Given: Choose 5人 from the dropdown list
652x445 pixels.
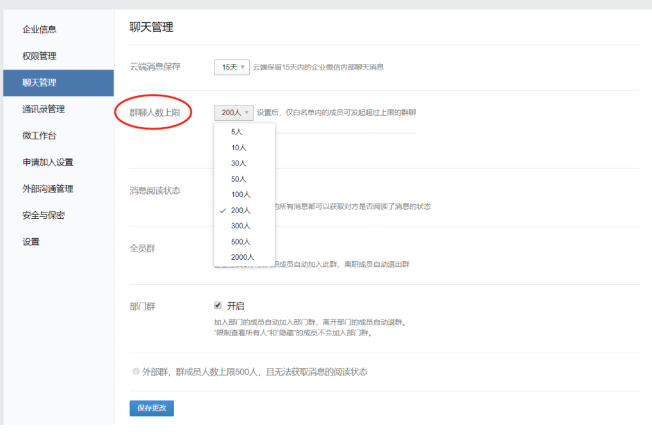Looking at the screenshot, I should [237, 132].
